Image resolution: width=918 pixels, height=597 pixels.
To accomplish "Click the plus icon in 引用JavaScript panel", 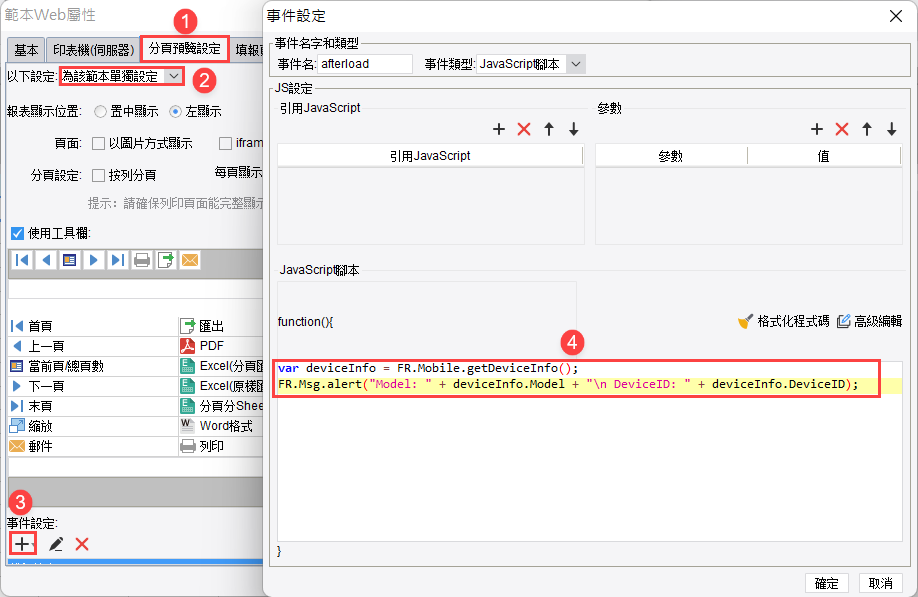I will (499, 129).
